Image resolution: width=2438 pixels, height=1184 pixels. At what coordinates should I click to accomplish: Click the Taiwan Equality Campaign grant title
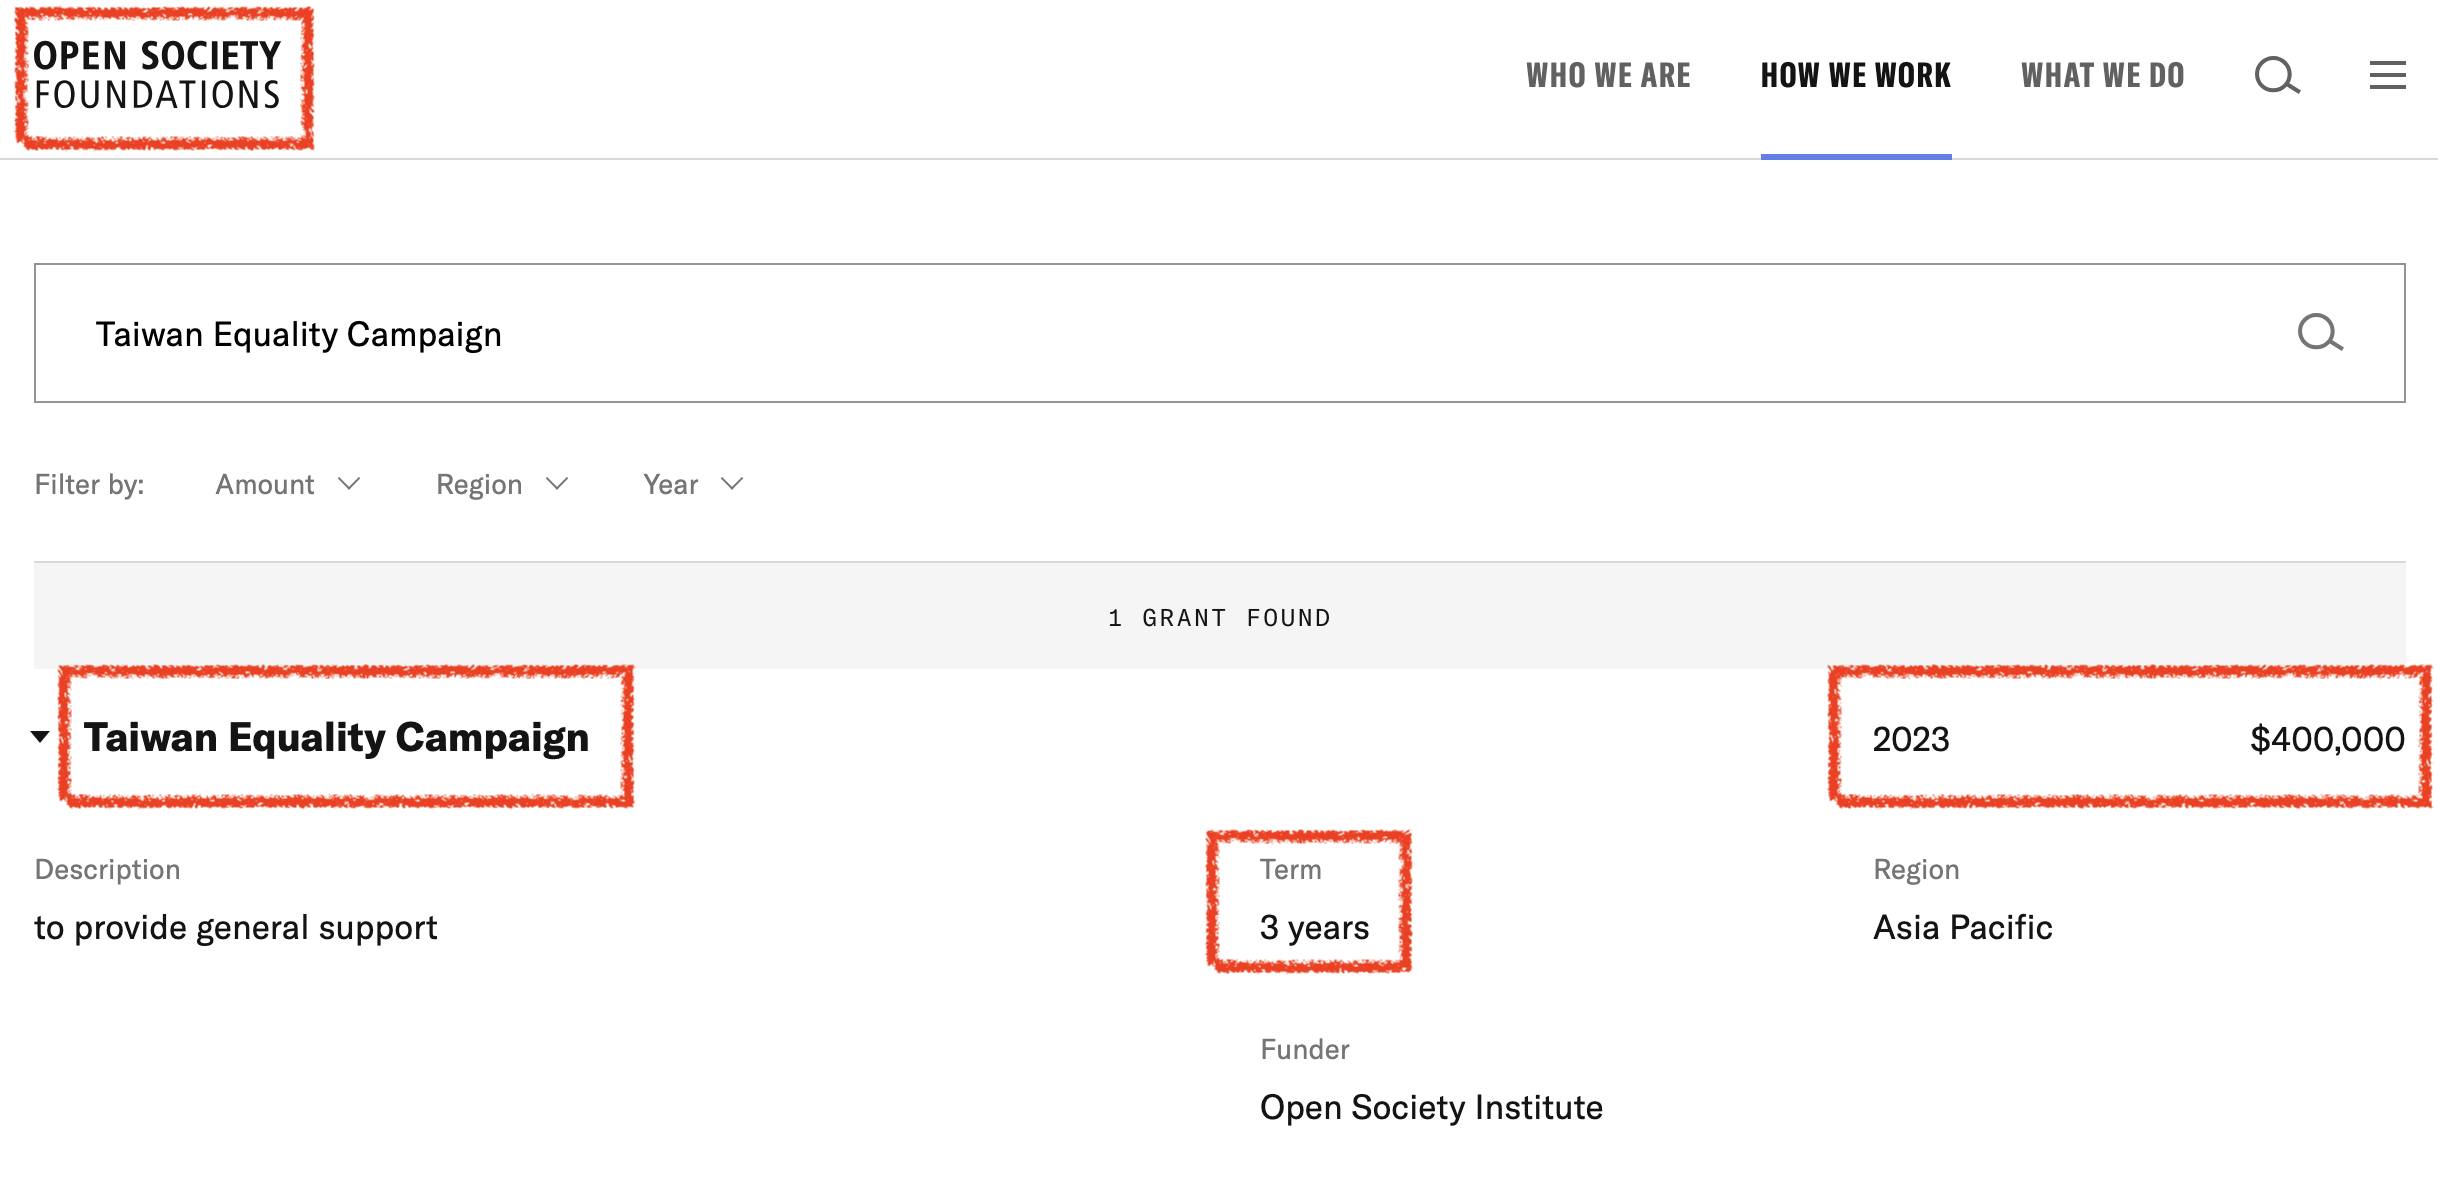click(336, 738)
